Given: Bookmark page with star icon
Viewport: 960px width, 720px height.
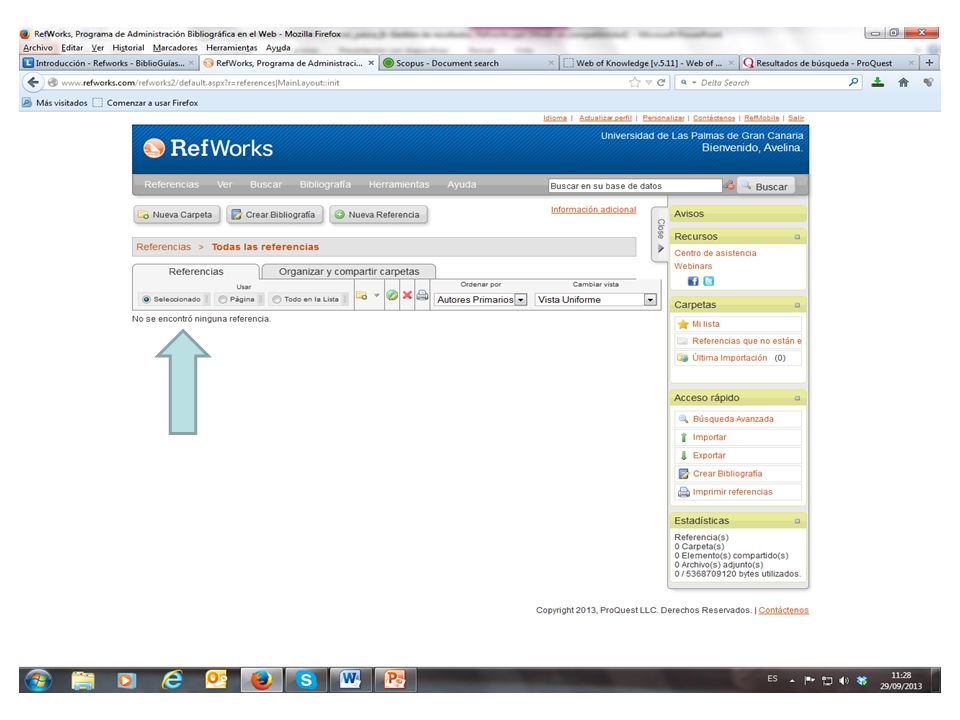Looking at the screenshot, I should (634, 82).
